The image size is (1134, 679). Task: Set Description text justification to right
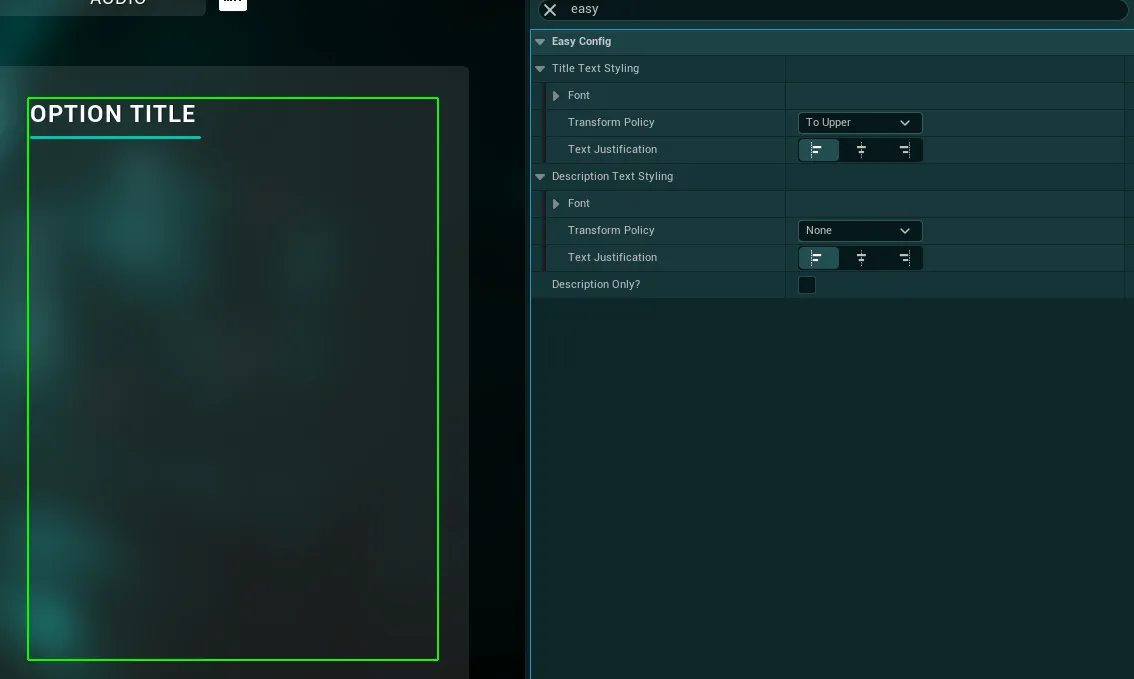tap(903, 258)
